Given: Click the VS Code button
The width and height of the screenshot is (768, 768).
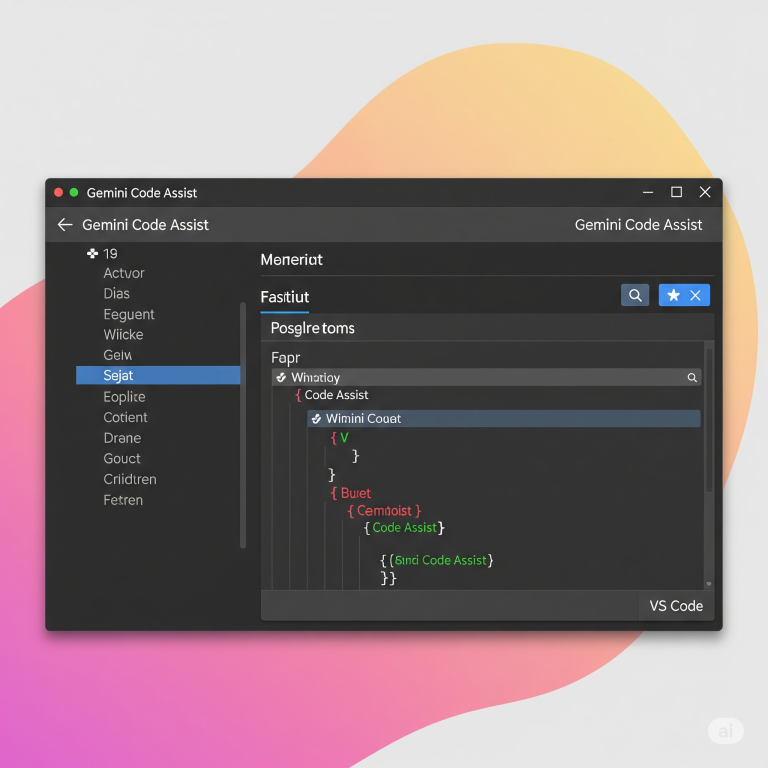Looking at the screenshot, I should (x=676, y=606).
